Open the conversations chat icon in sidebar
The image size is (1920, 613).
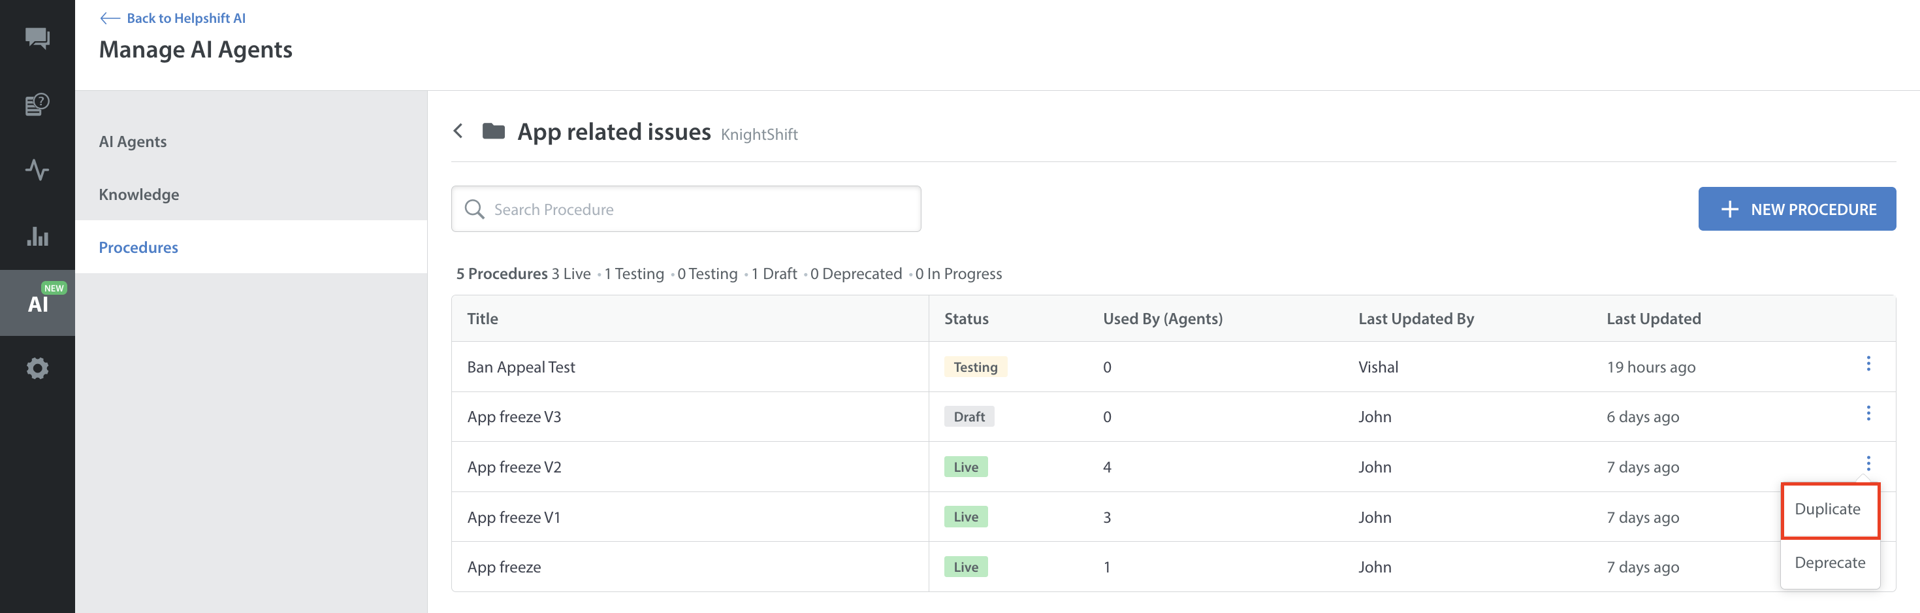(37, 38)
